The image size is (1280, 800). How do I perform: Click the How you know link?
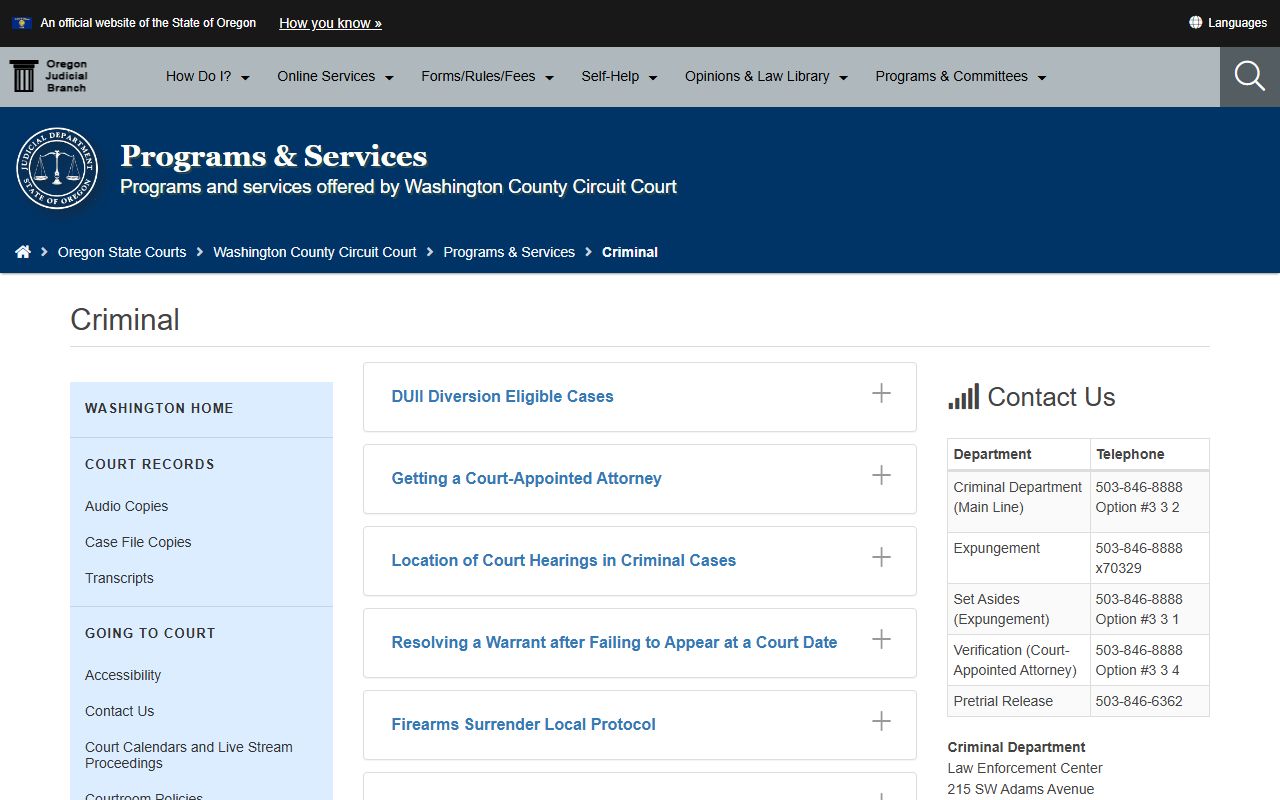click(330, 23)
